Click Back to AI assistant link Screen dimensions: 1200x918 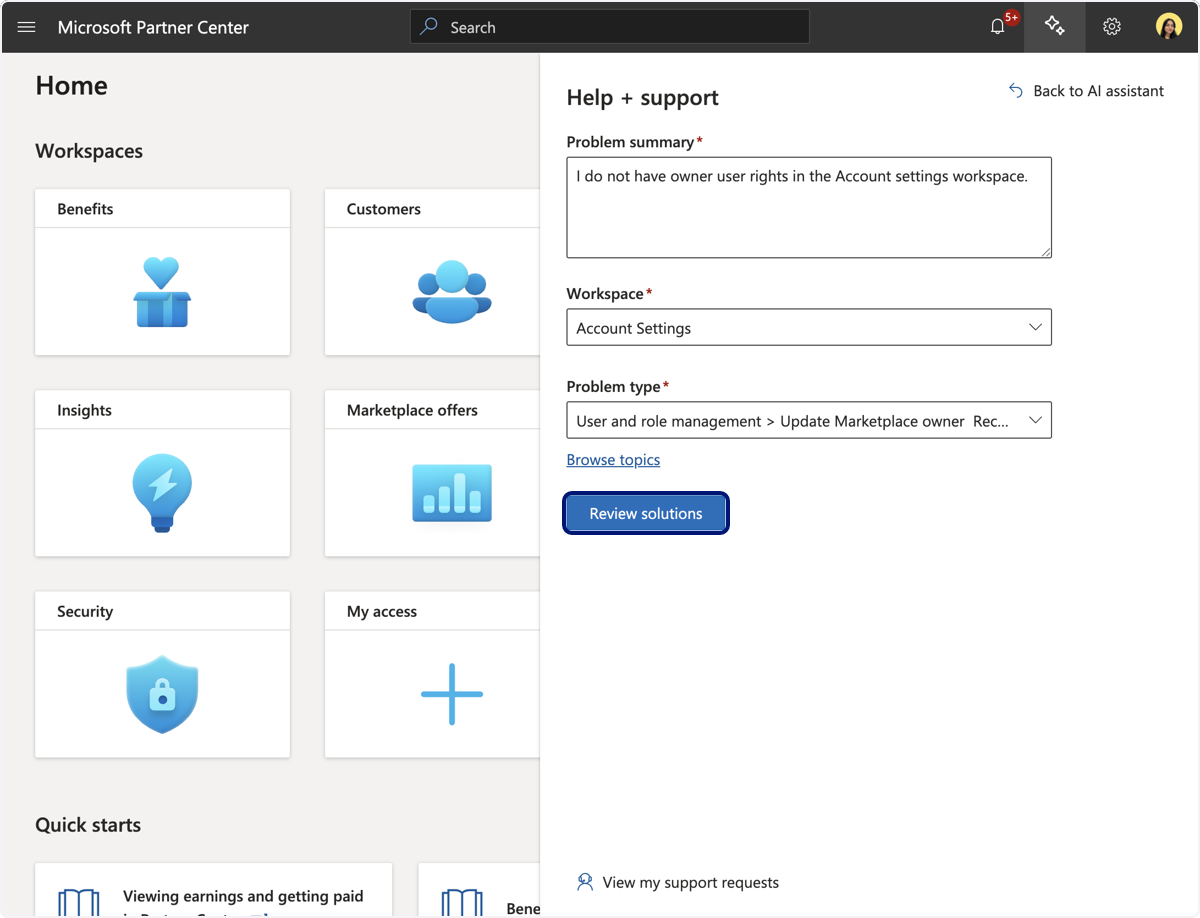coord(1098,91)
